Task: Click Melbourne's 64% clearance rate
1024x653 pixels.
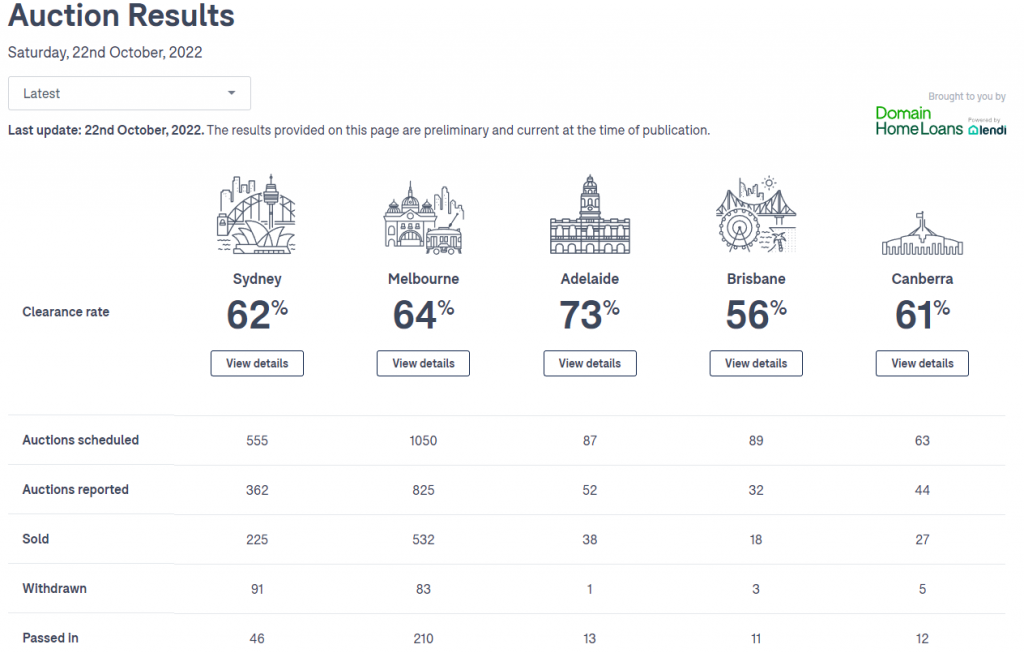Action: (x=423, y=314)
